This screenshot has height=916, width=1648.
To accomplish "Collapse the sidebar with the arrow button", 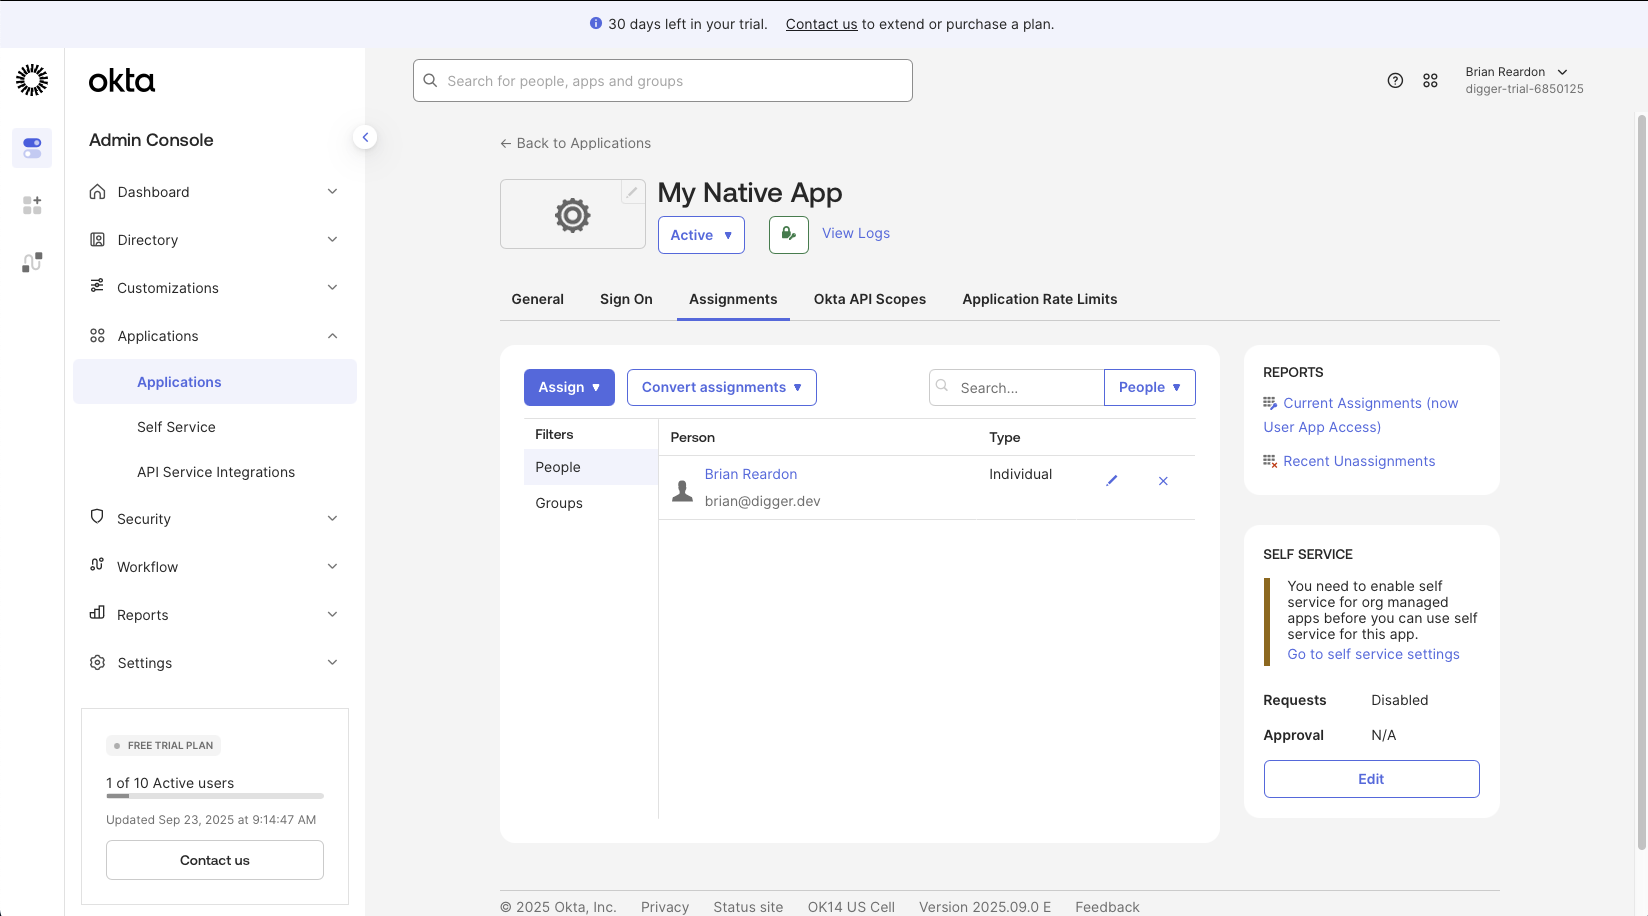I will tap(365, 137).
